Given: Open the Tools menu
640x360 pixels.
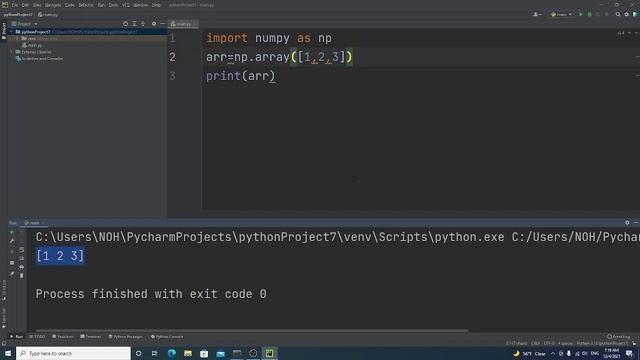Looking at the screenshot, I should click(x=113, y=5).
